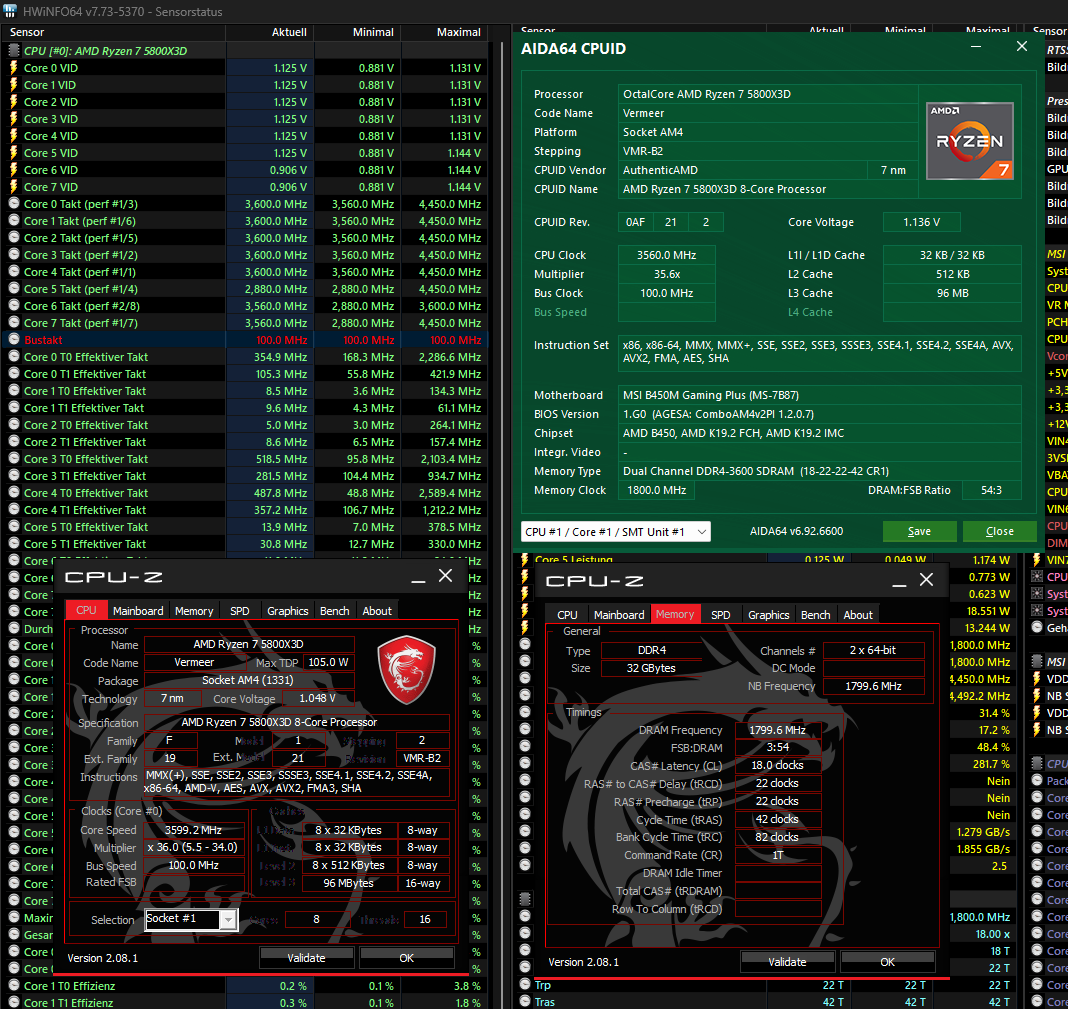This screenshot has height=1009, width=1068.
Task: Click the clock icon beside Core 4 T0 Effektiver Takt
Action: click(x=14, y=493)
